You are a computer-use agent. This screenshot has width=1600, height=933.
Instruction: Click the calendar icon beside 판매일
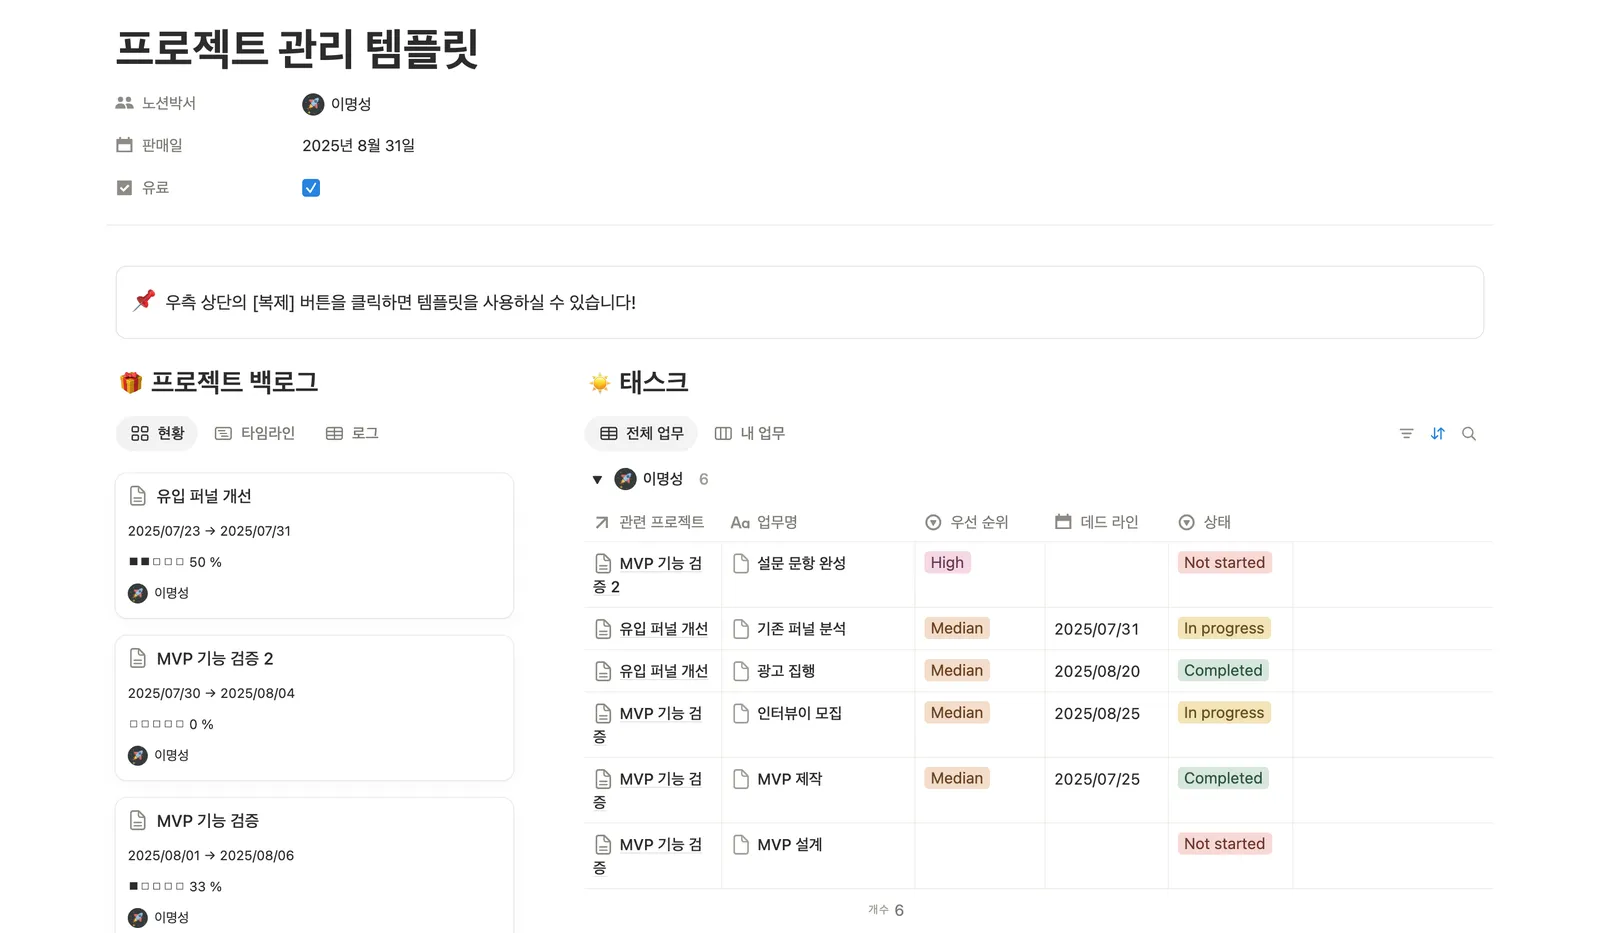pos(124,145)
